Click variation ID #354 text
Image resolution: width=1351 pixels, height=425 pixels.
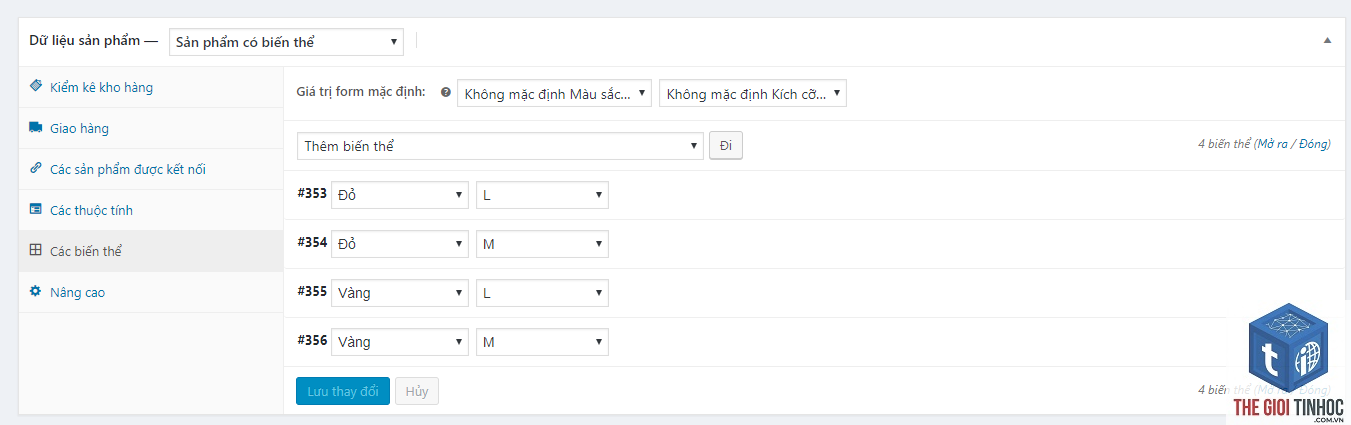coord(312,242)
